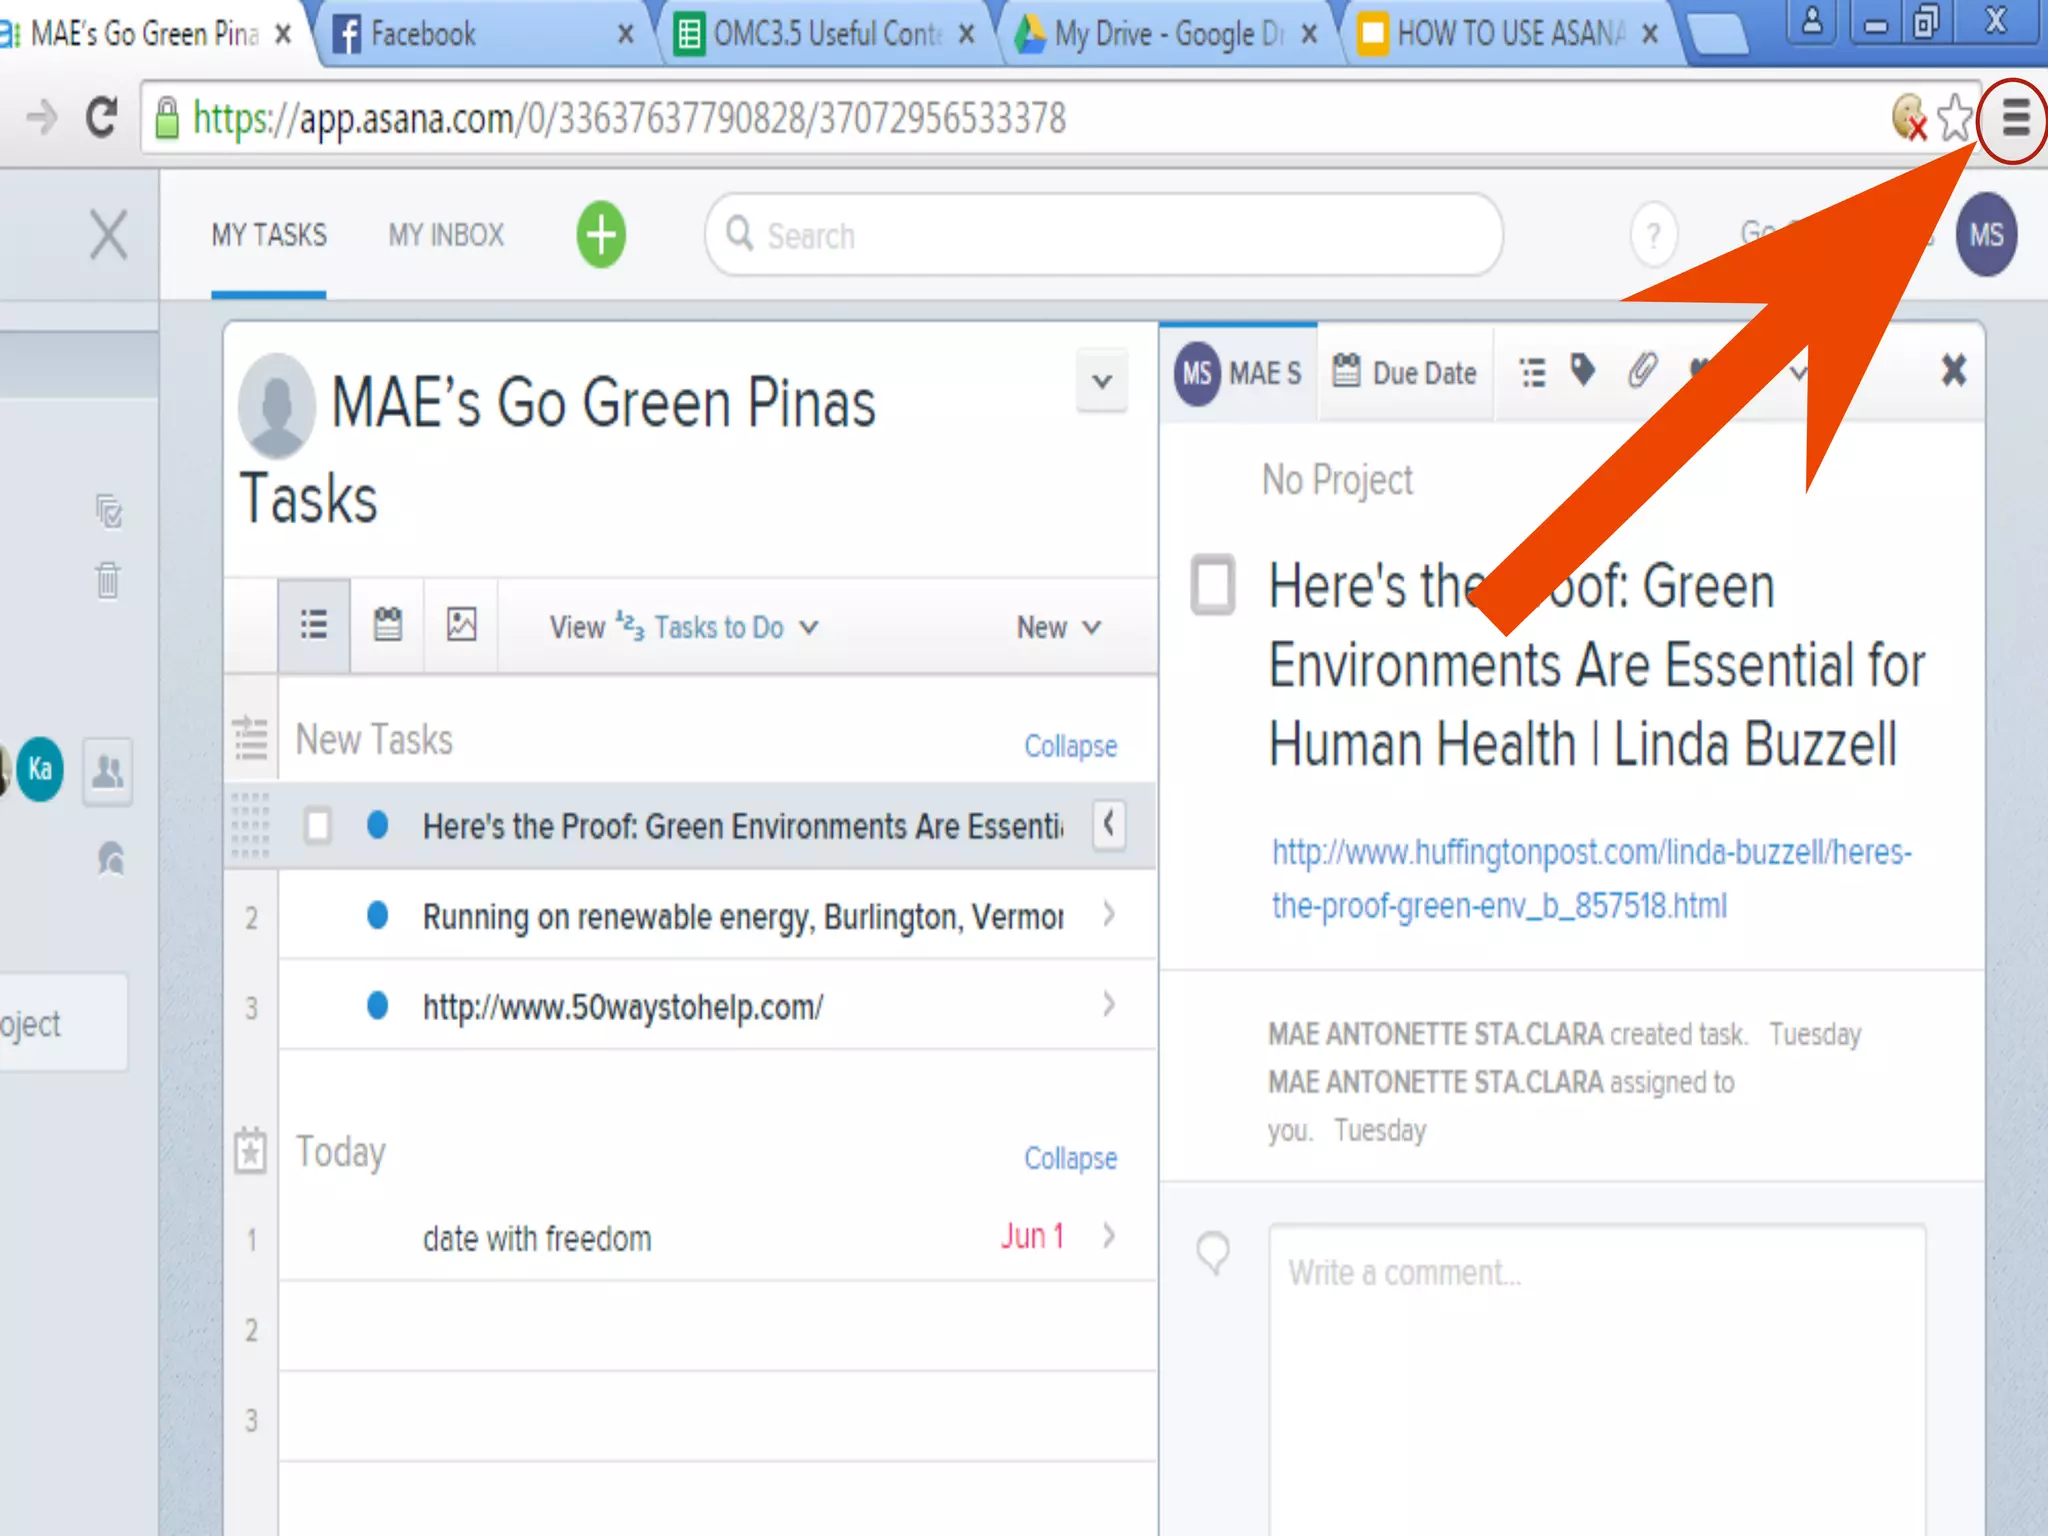Click the subtasks list icon in task pane
The height and width of the screenshot is (1536, 2048).
[x=1532, y=372]
